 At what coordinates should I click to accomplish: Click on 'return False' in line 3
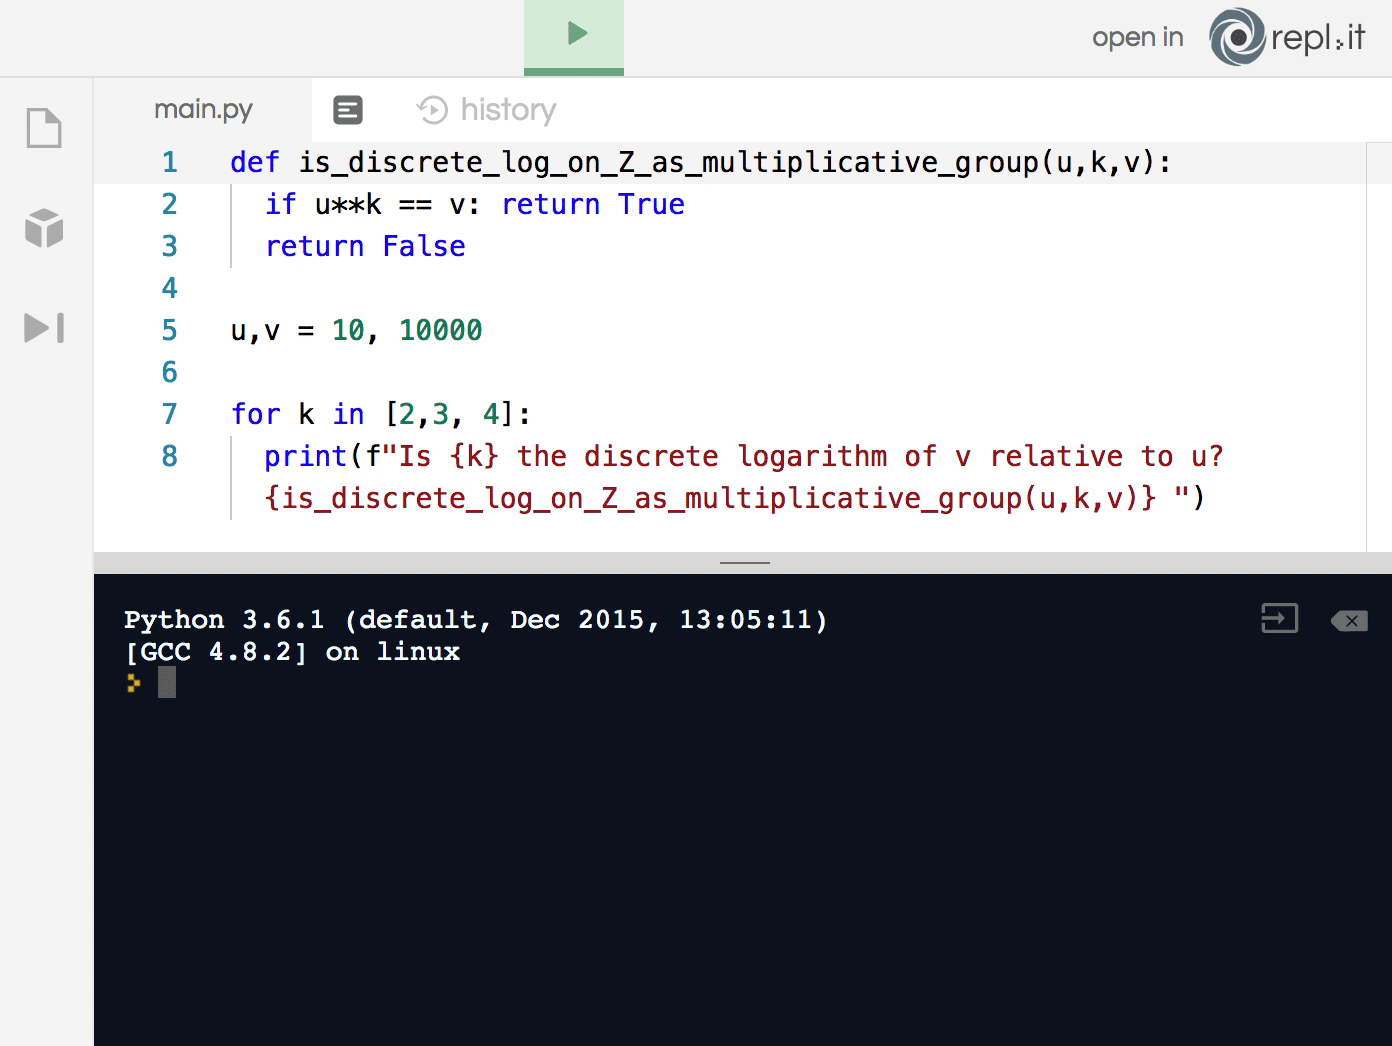point(365,246)
